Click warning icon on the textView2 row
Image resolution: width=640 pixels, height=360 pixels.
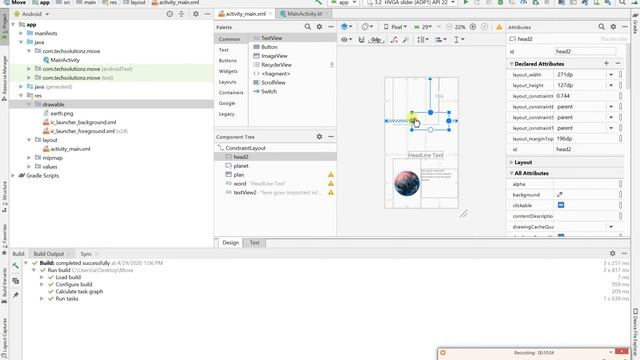pos(331,192)
